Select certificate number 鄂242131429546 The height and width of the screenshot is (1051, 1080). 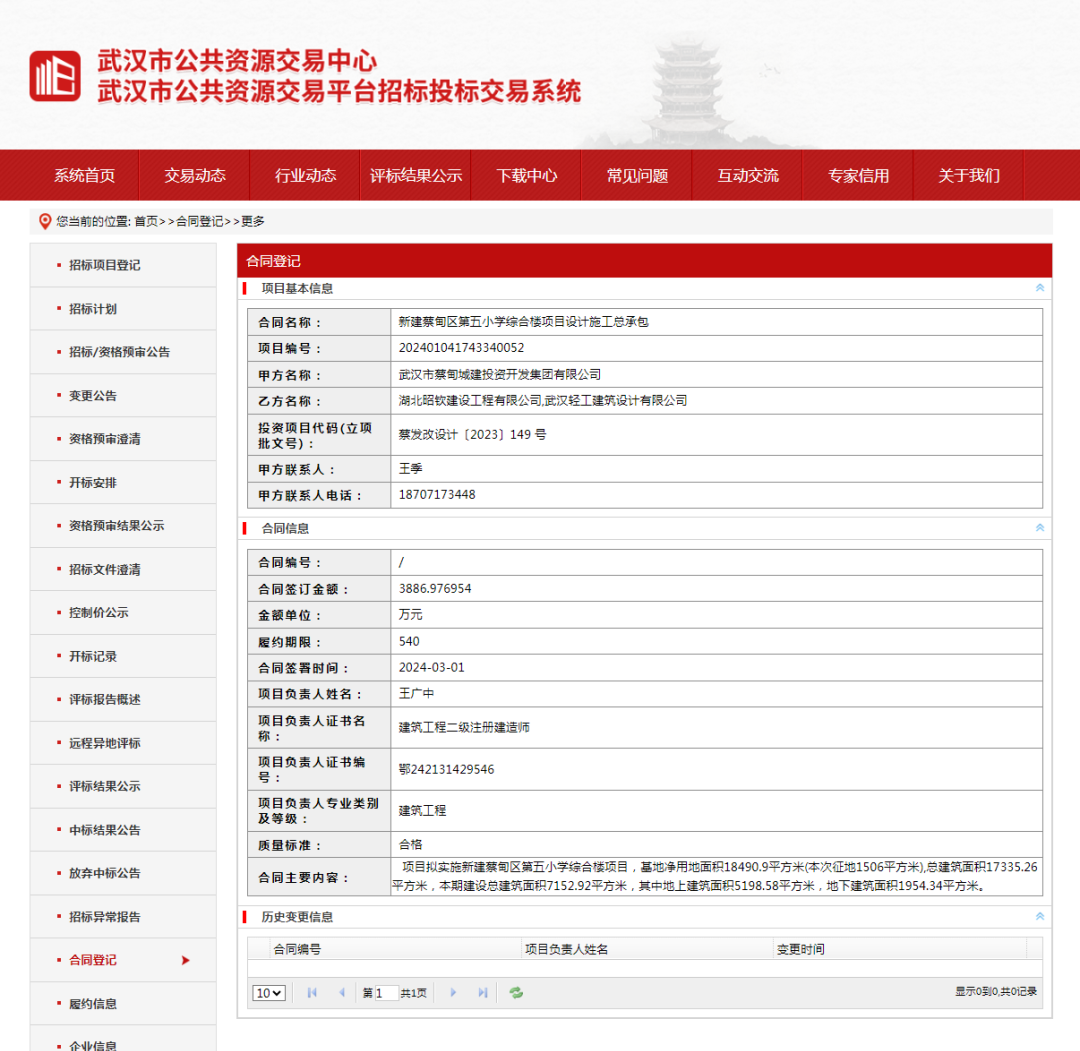(446, 769)
